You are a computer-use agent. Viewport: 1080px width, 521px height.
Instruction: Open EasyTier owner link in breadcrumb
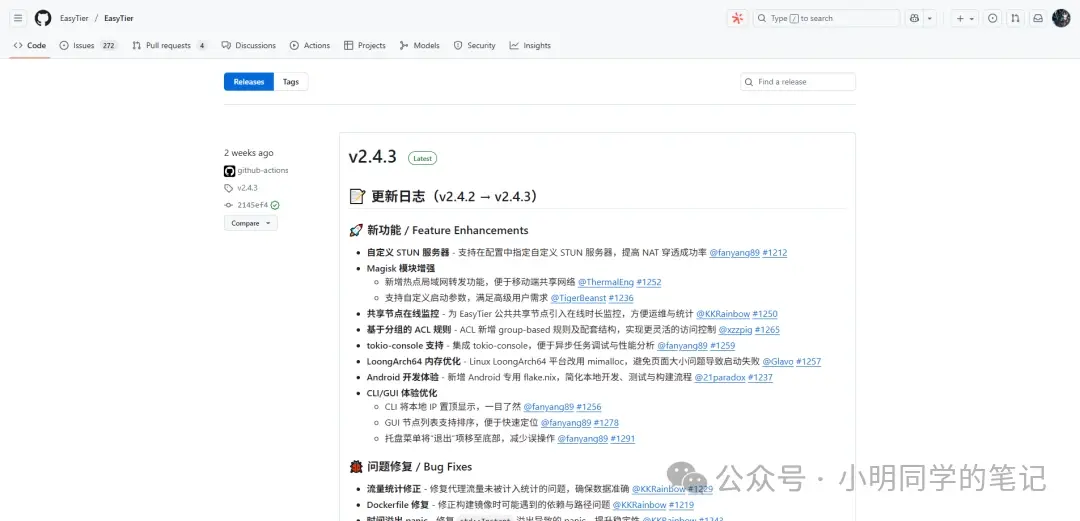coord(73,19)
